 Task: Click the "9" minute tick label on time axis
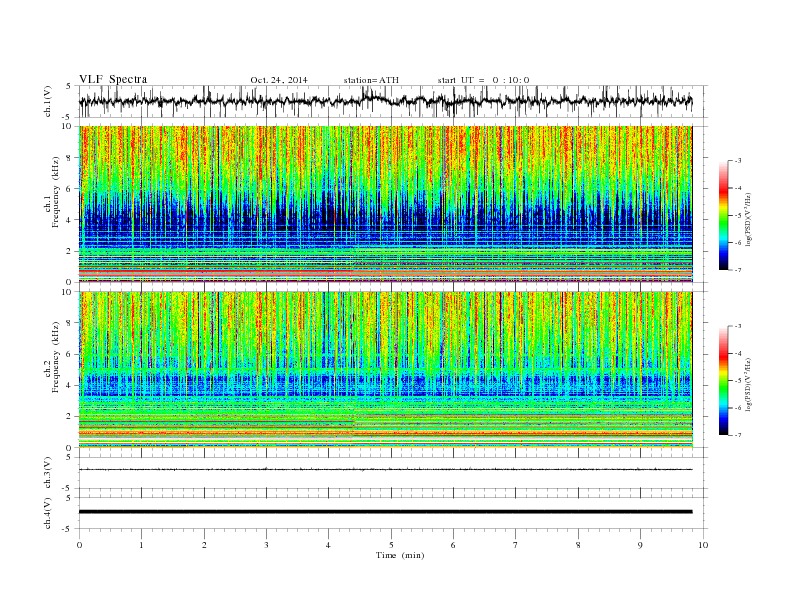(640, 545)
